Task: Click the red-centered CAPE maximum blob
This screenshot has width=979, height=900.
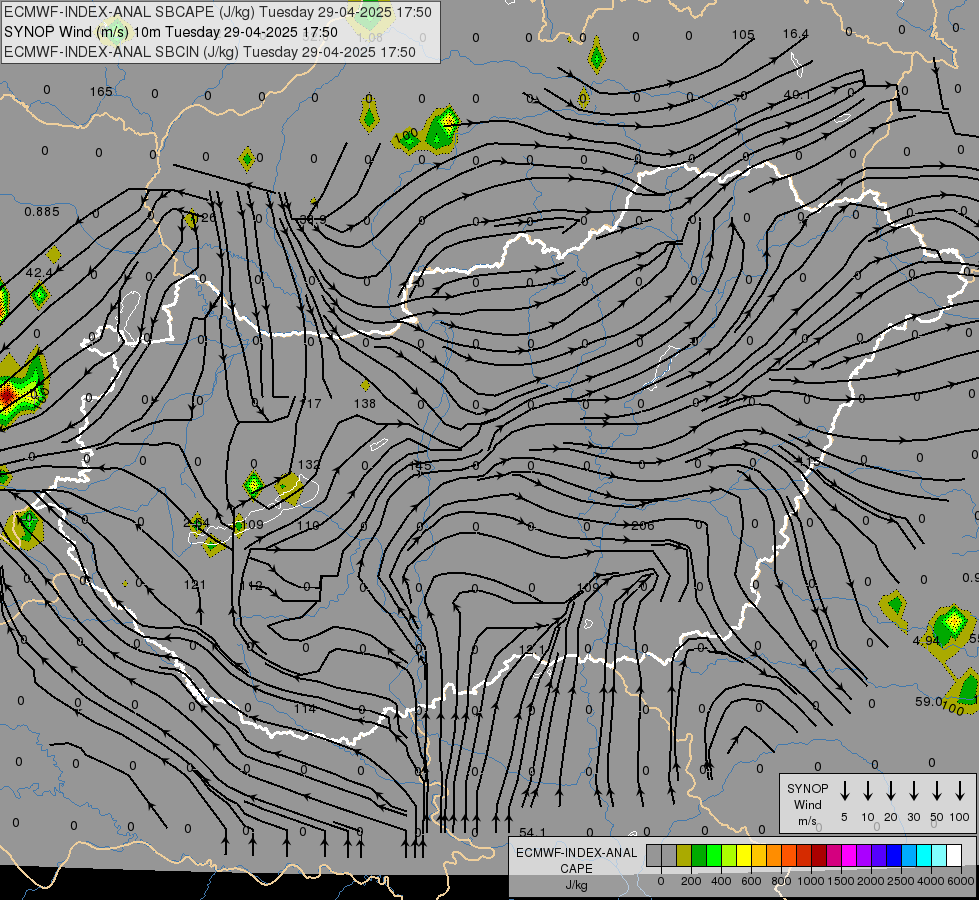Action: 7,395
